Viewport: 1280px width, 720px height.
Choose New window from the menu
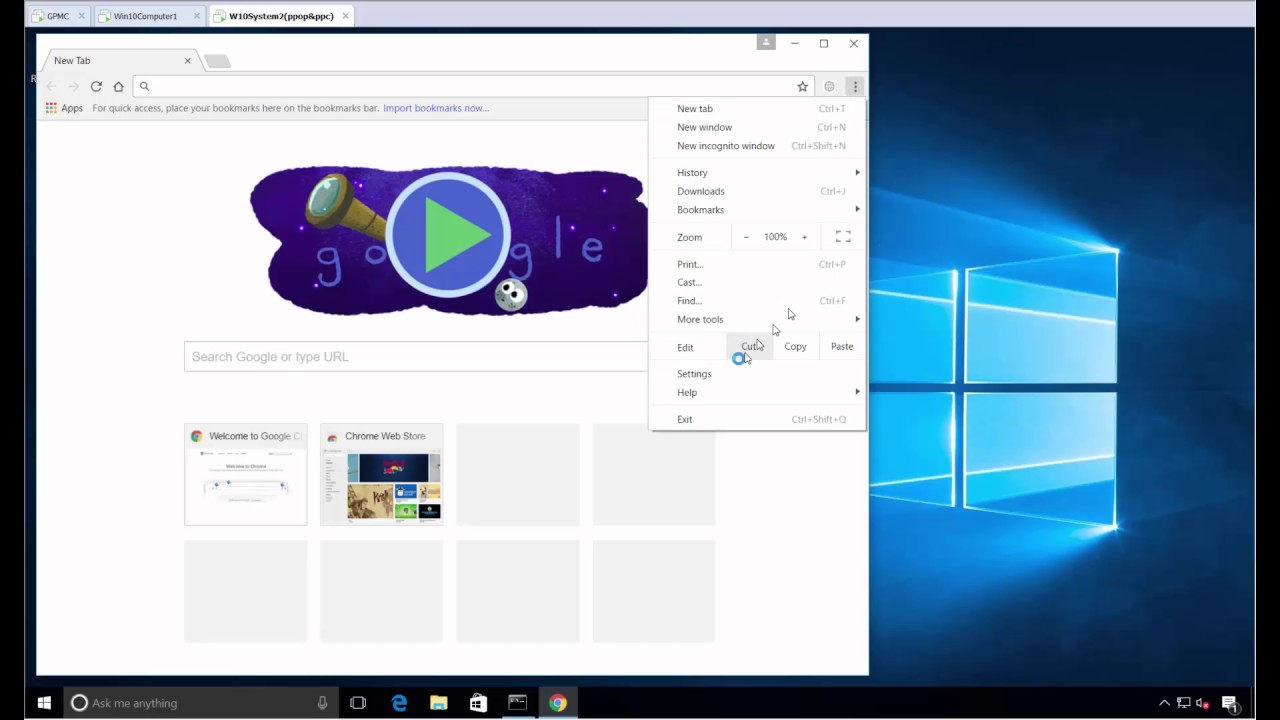(757, 127)
